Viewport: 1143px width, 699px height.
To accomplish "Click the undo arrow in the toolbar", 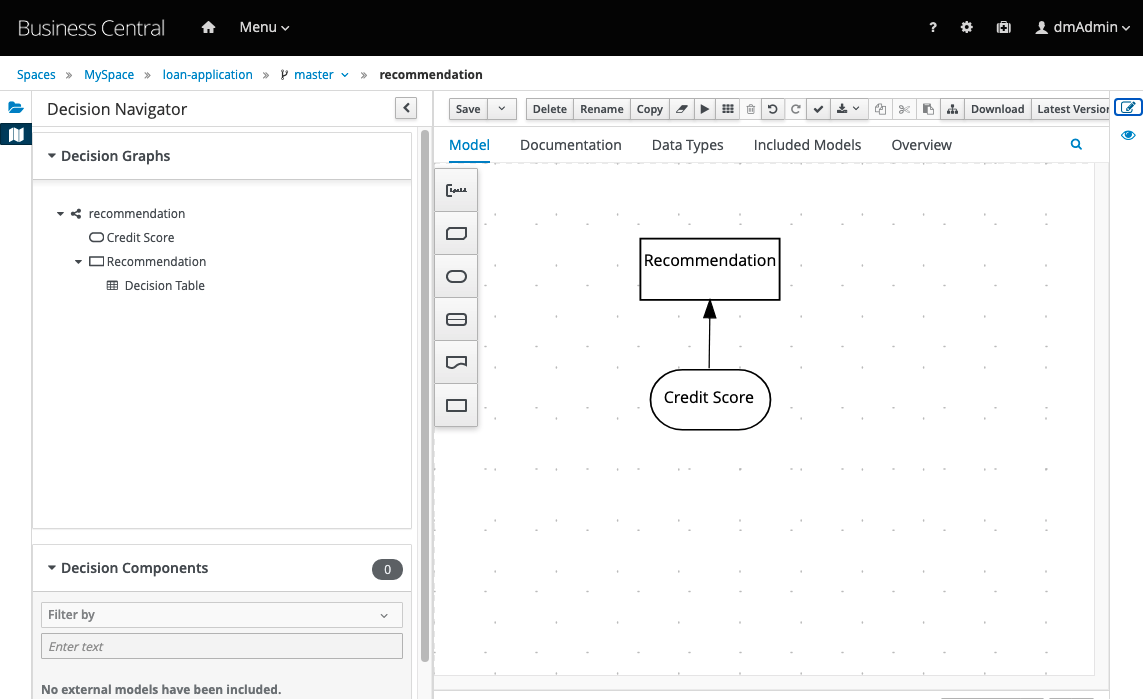I will [772, 109].
